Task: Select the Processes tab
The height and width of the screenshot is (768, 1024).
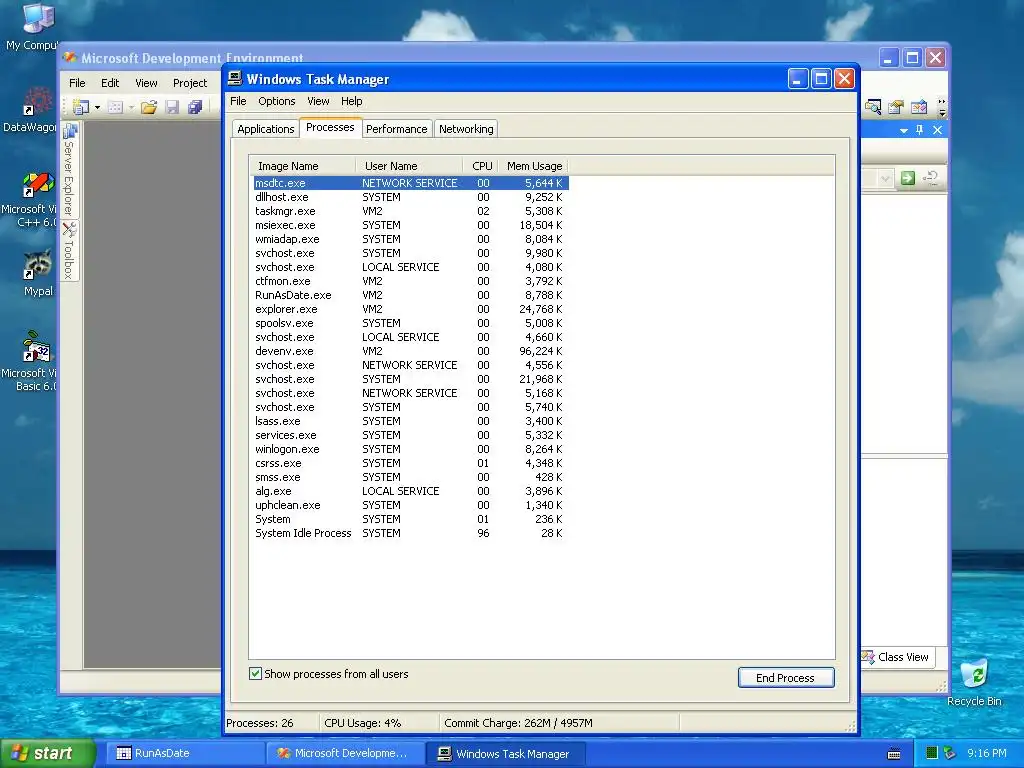Action: tap(330, 127)
